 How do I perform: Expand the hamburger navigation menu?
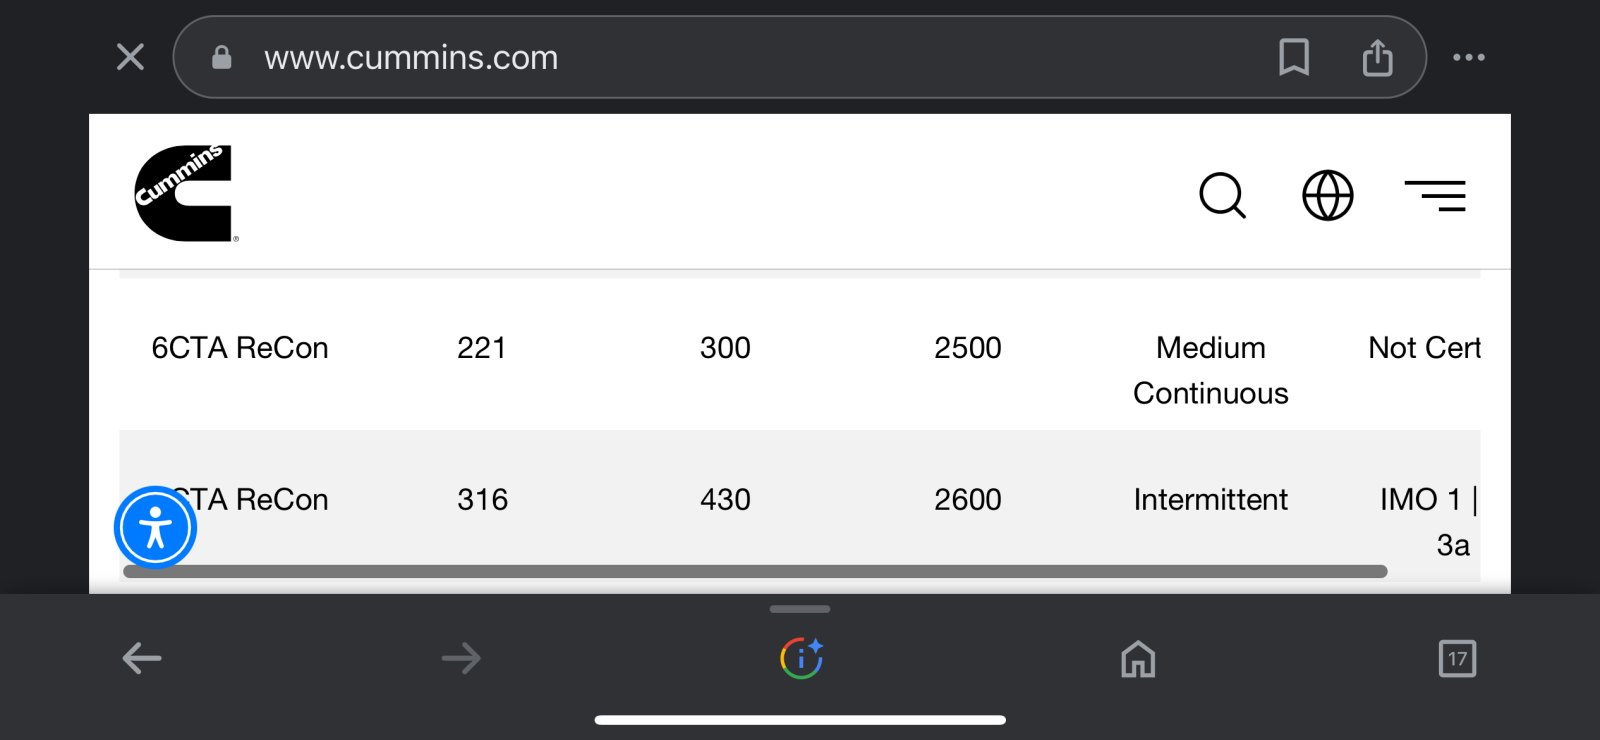(x=1435, y=195)
